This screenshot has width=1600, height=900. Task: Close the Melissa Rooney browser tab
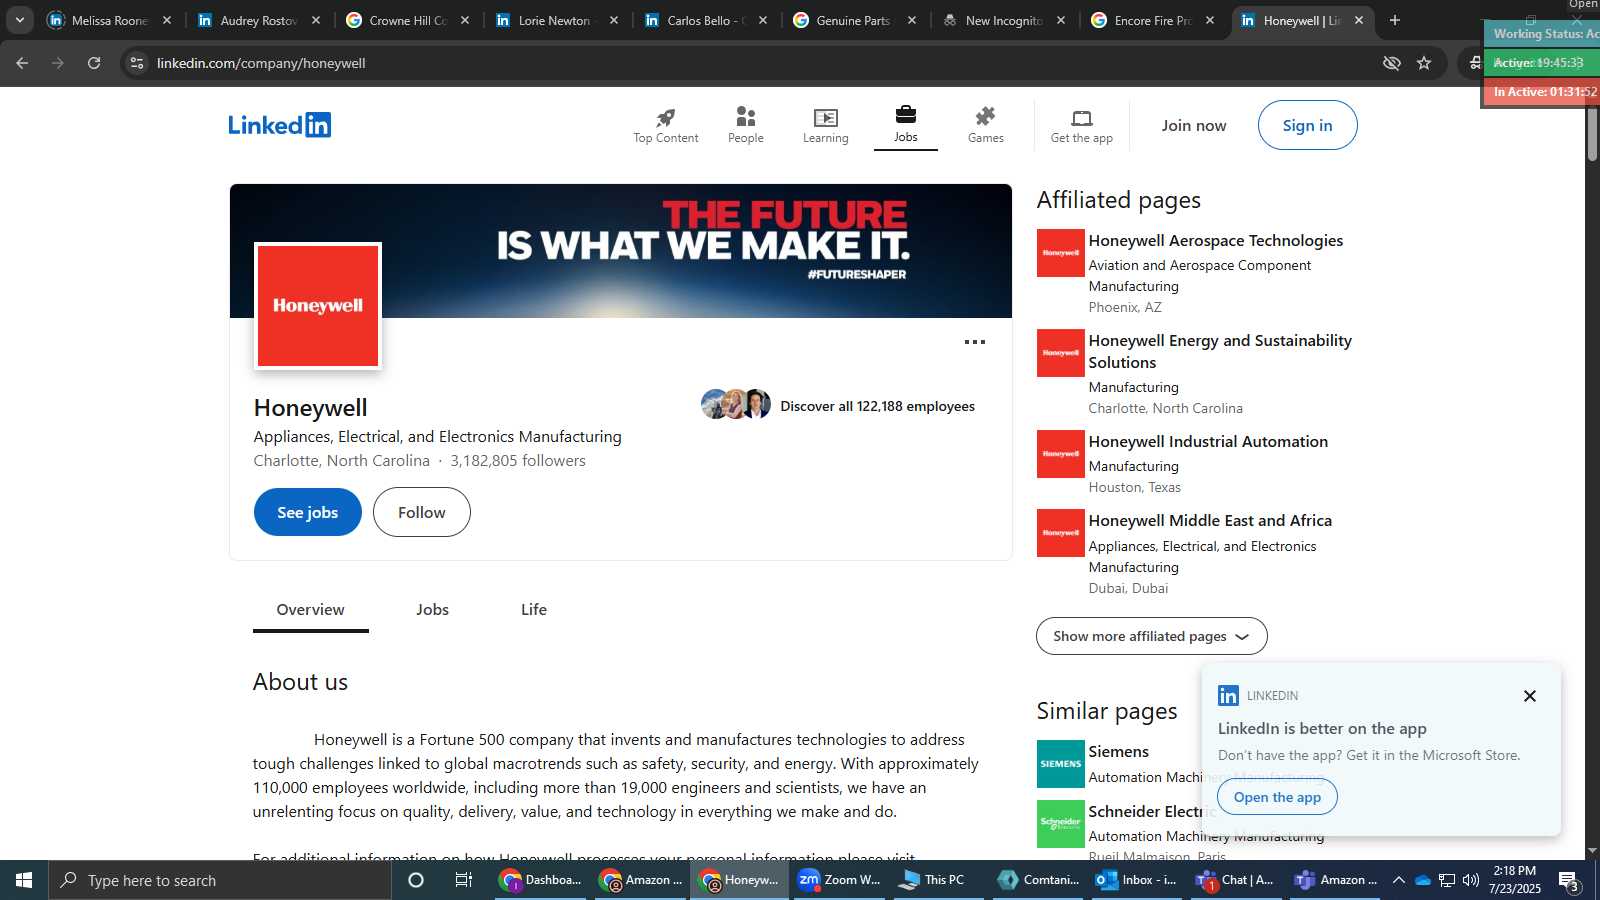click(x=167, y=20)
